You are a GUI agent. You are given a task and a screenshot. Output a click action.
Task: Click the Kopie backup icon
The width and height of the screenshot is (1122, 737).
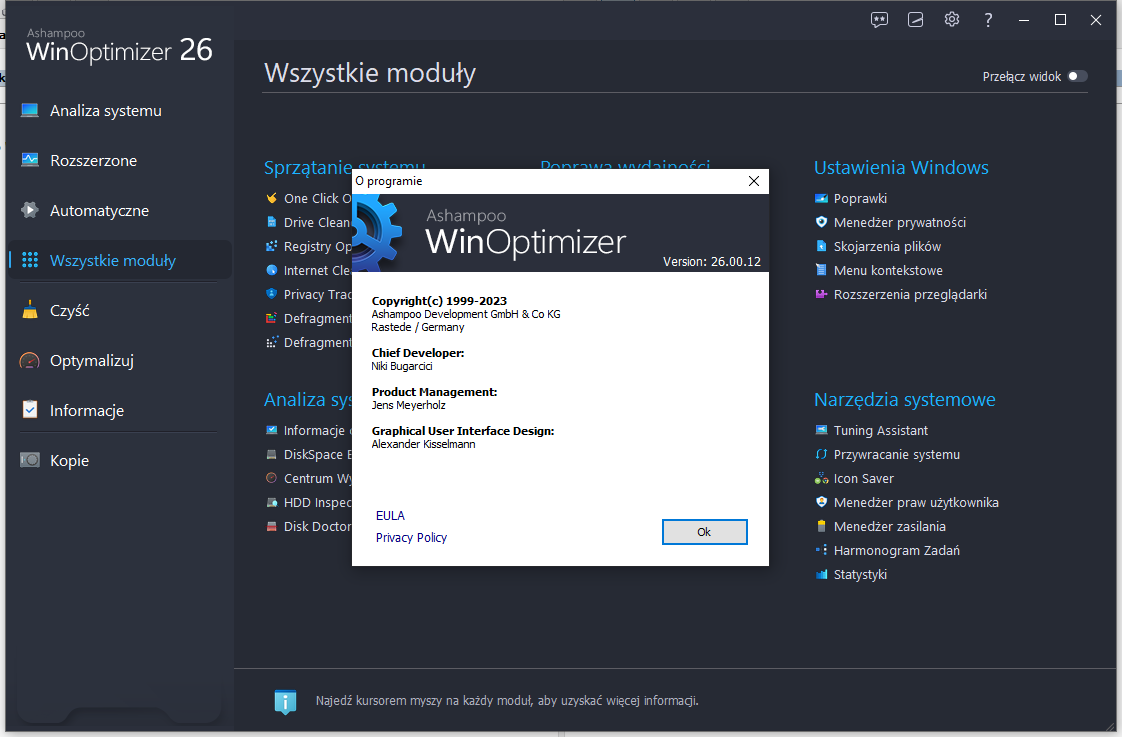point(29,459)
